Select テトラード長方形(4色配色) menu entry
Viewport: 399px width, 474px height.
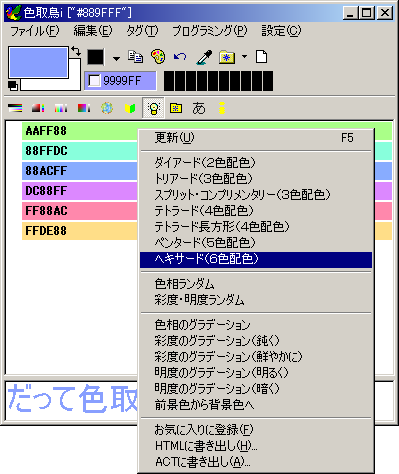pyautogui.click(x=256, y=227)
